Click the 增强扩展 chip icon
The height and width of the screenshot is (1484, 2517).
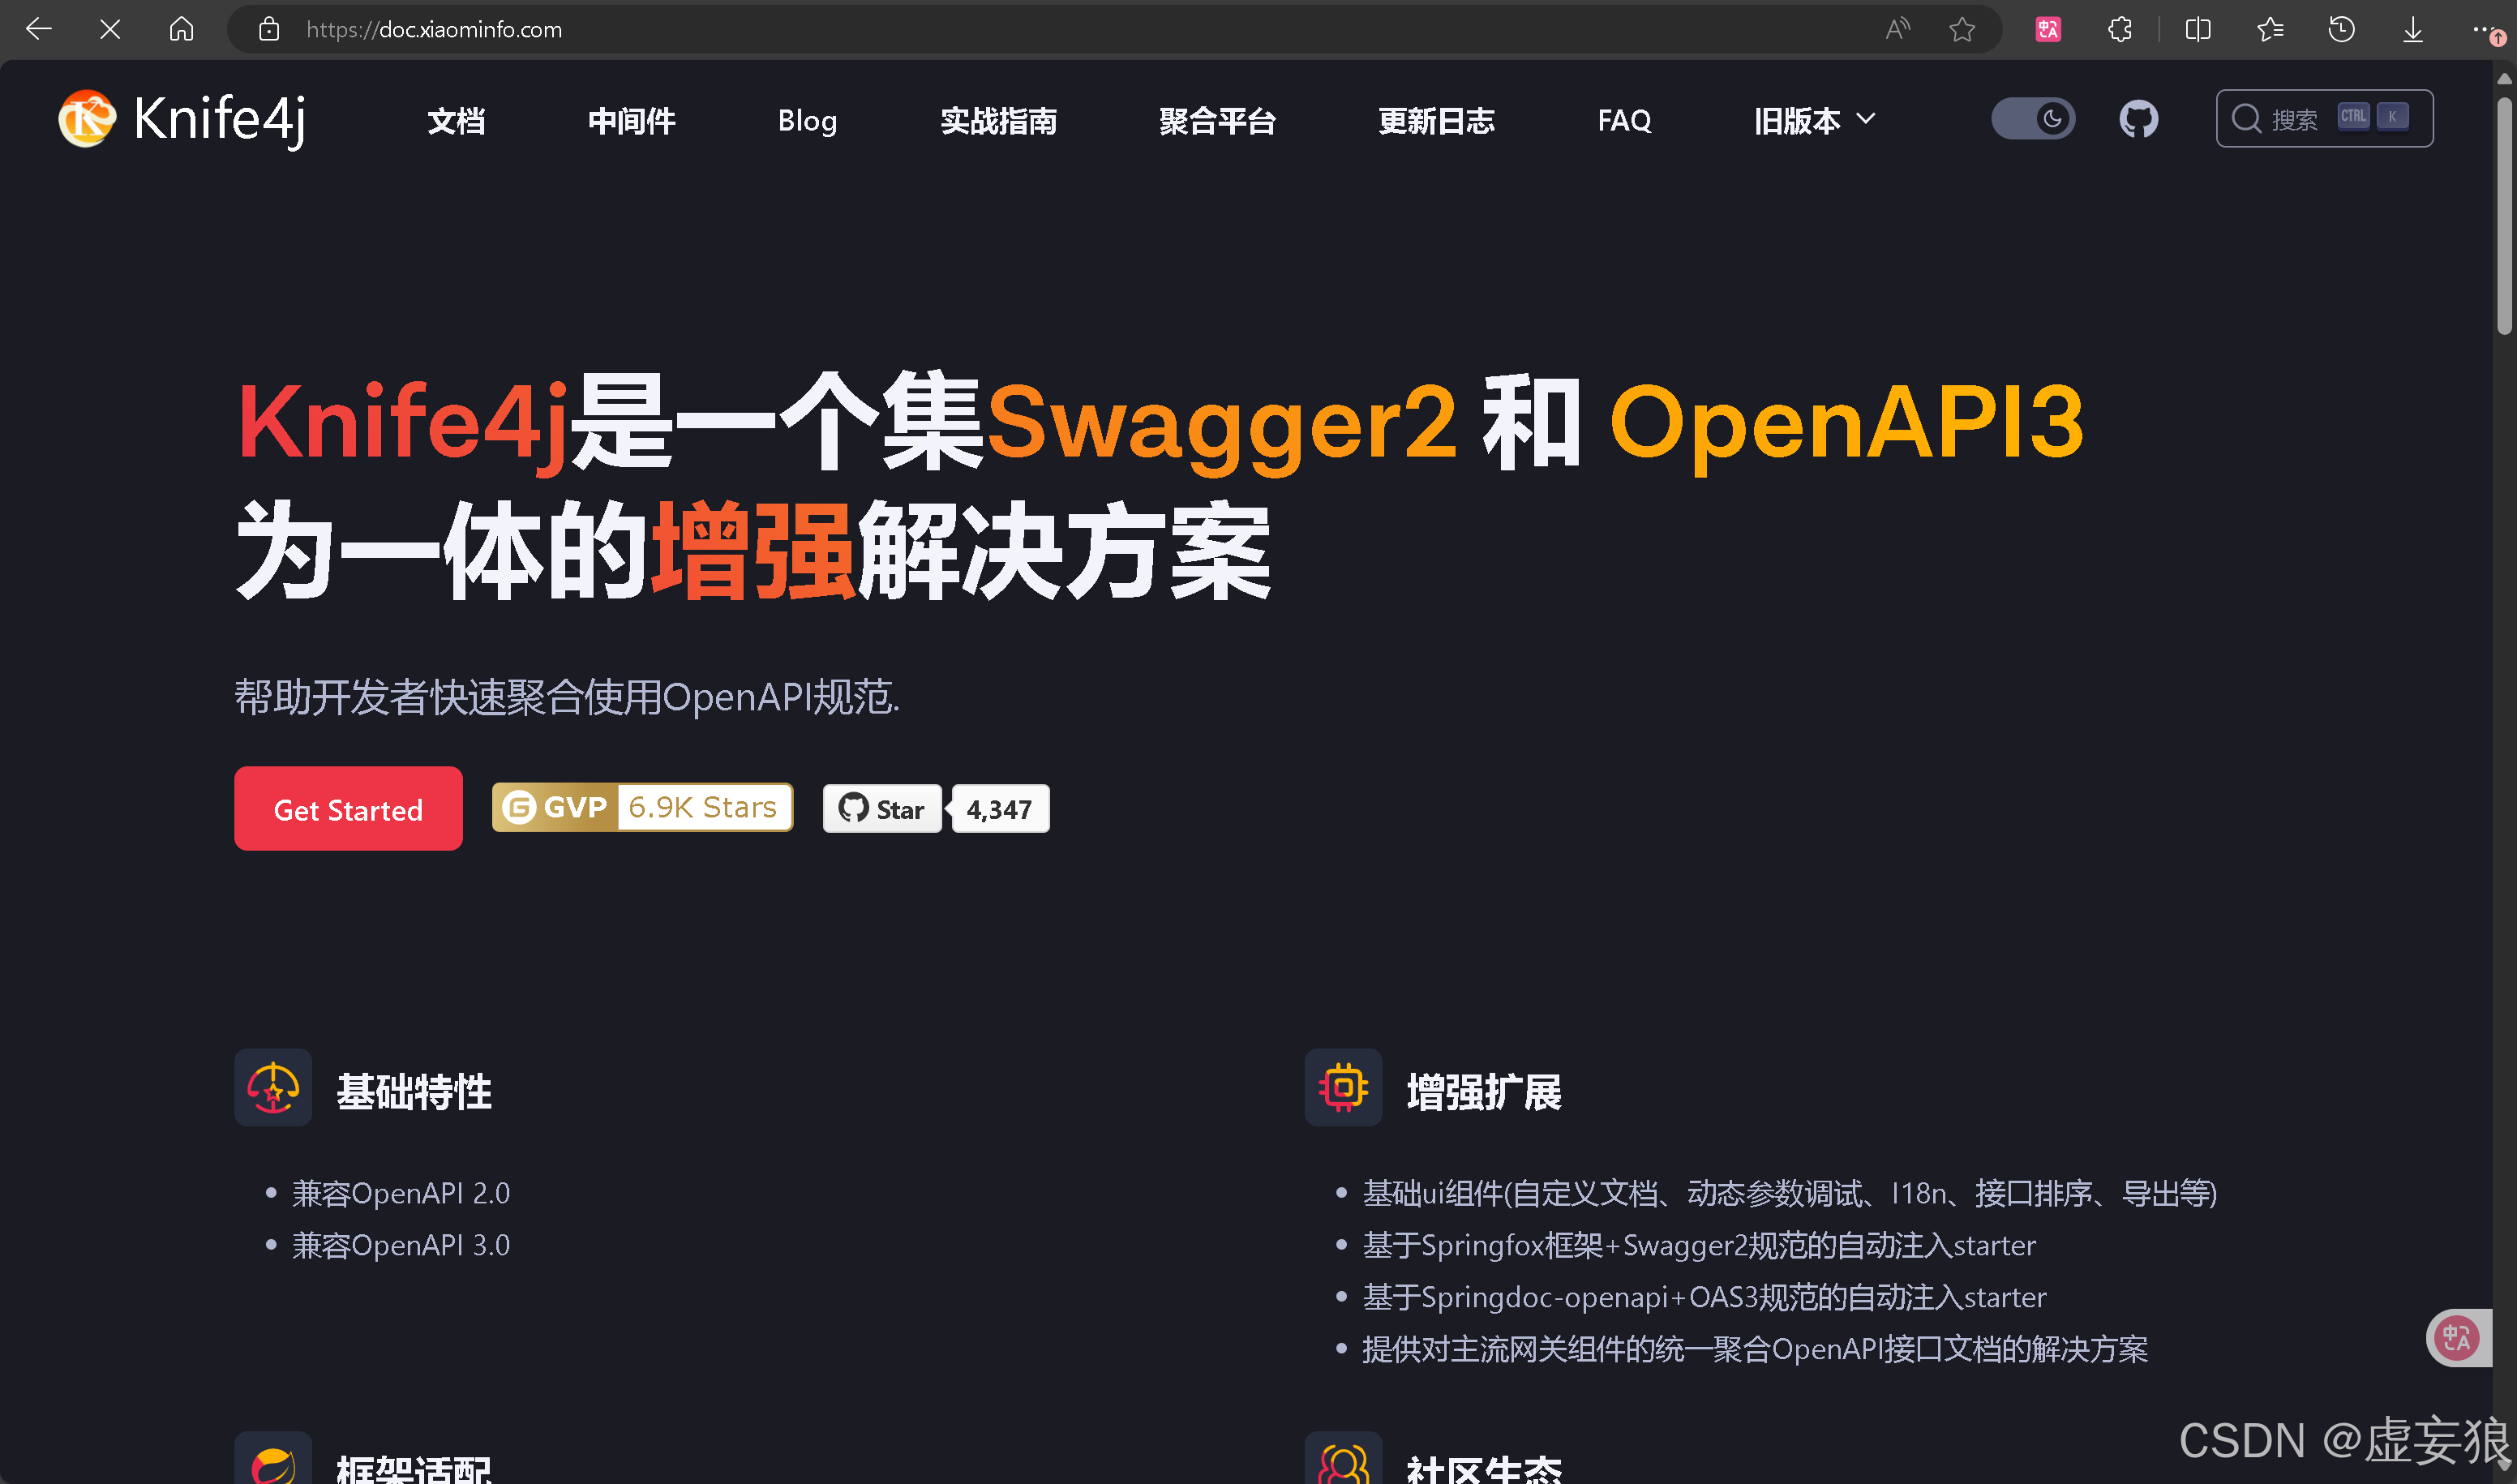point(1342,1088)
